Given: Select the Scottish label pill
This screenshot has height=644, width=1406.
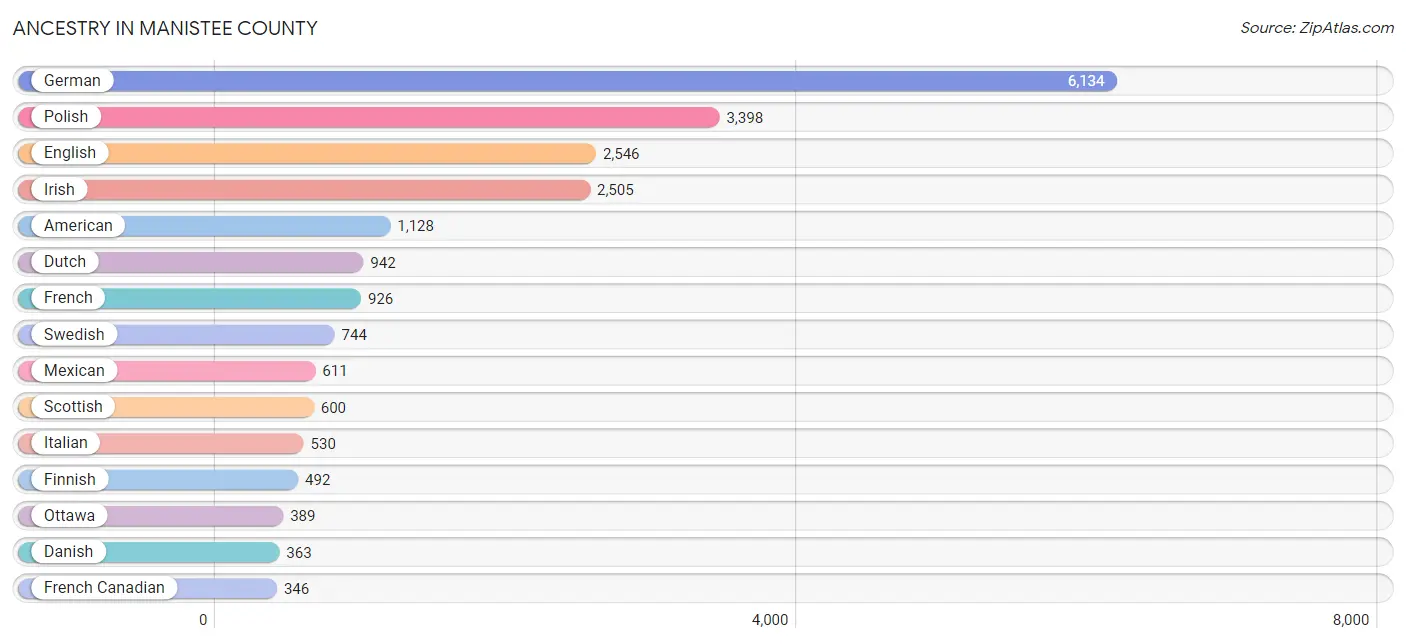Looking at the screenshot, I should tap(73, 407).
